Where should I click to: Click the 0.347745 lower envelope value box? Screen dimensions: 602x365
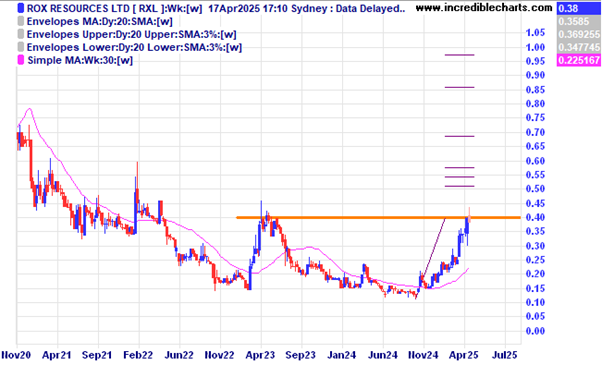click(x=579, y=47)
